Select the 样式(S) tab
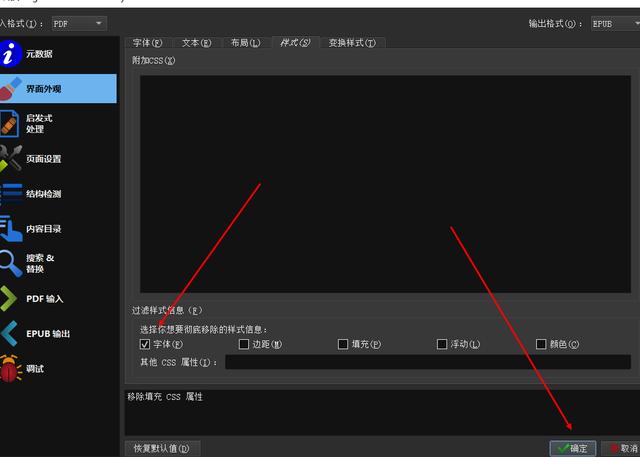Image resolution: width=640 pixels, height=457 pixels. pyautogui.click(x=295, y=42)
